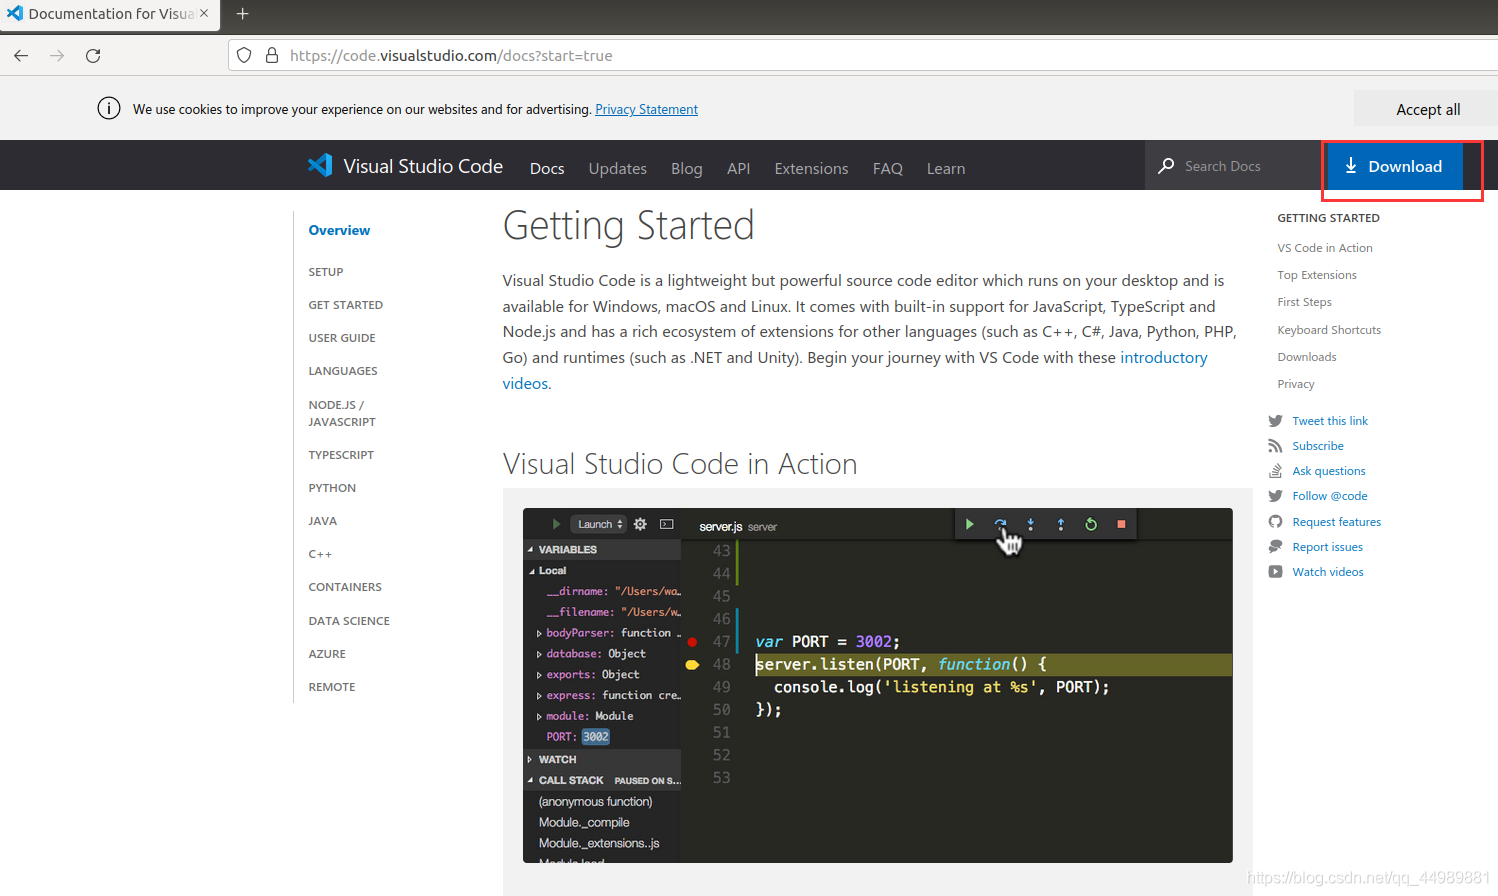Go back using the browser back arrow
The height and width of the screenshot is (896, 1498).
click(21, 56)
